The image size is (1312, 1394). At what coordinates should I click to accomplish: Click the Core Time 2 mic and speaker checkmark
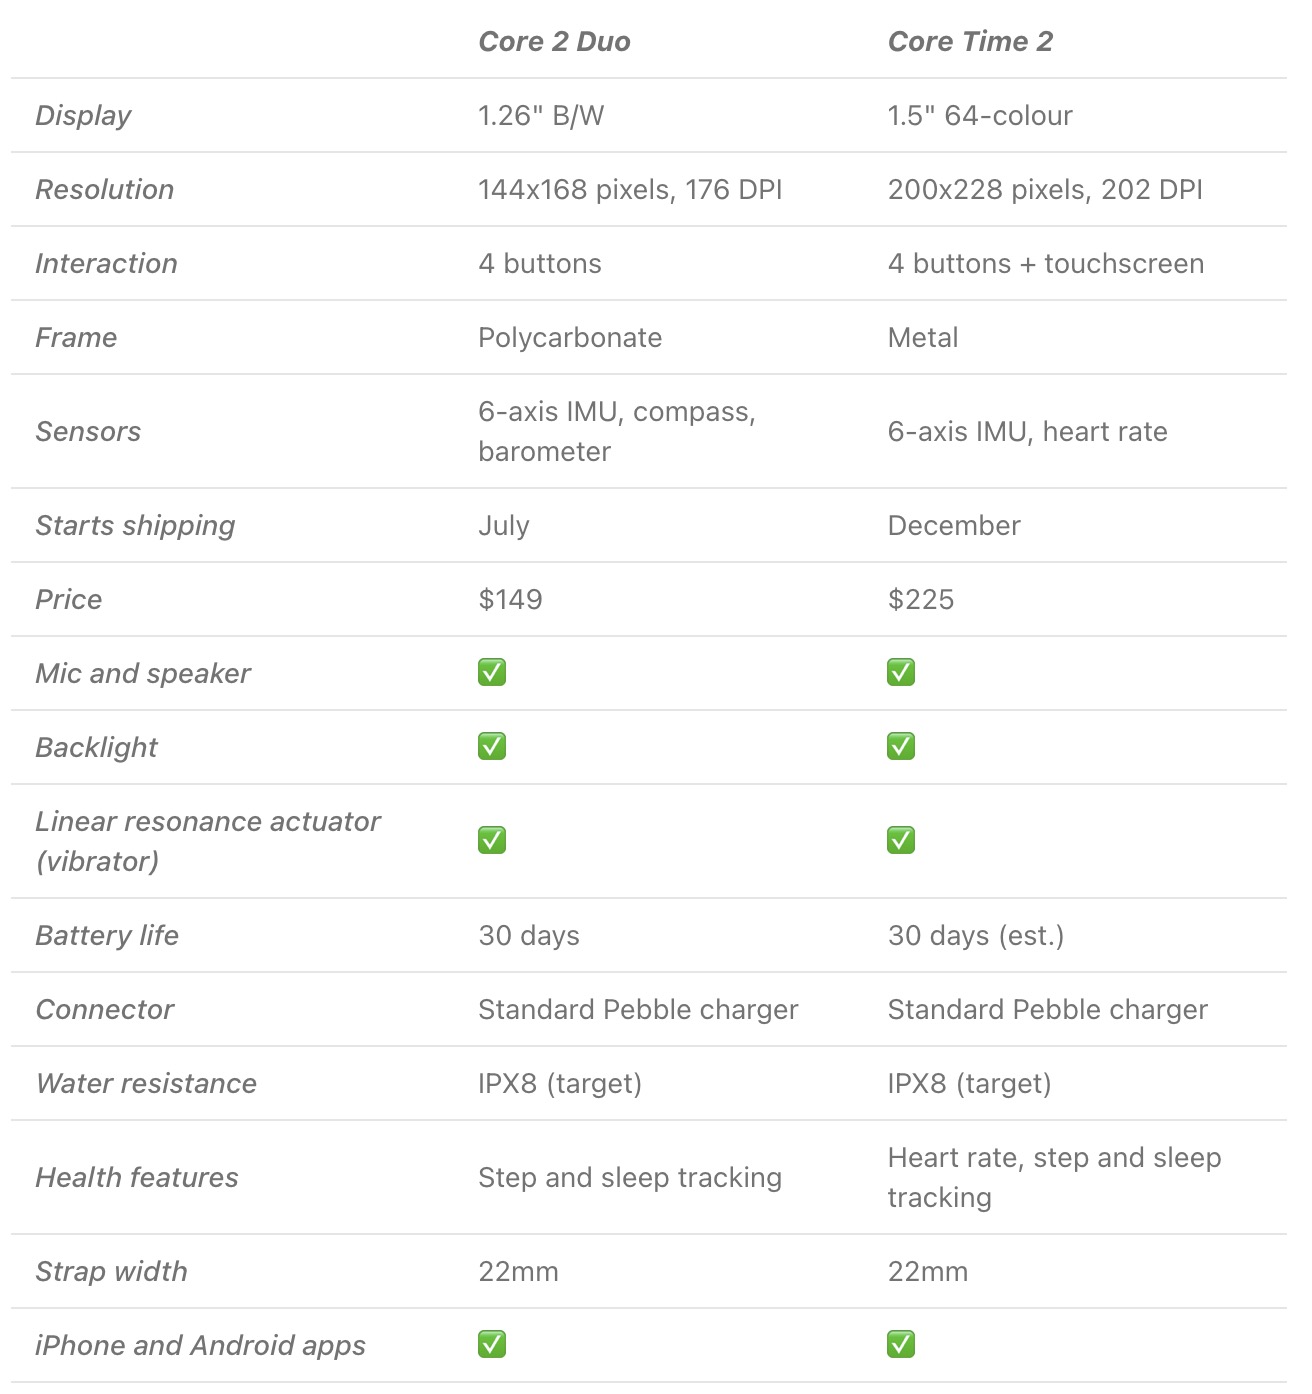click(901, 673)
